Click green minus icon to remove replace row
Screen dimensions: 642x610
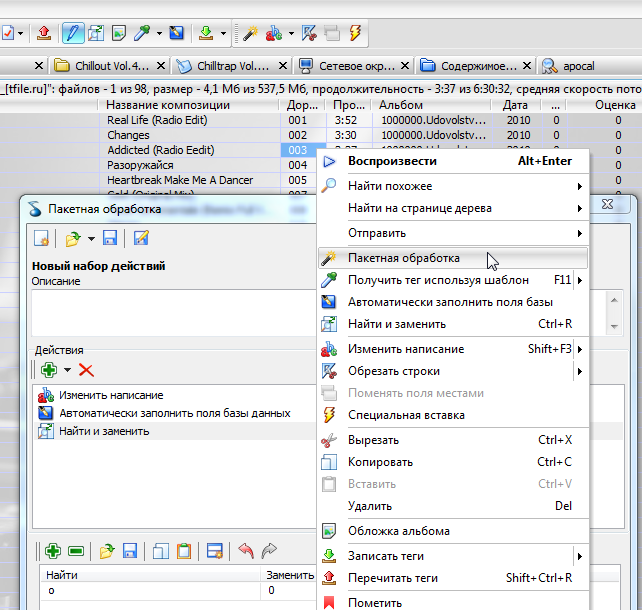click(x=76, y=551)
